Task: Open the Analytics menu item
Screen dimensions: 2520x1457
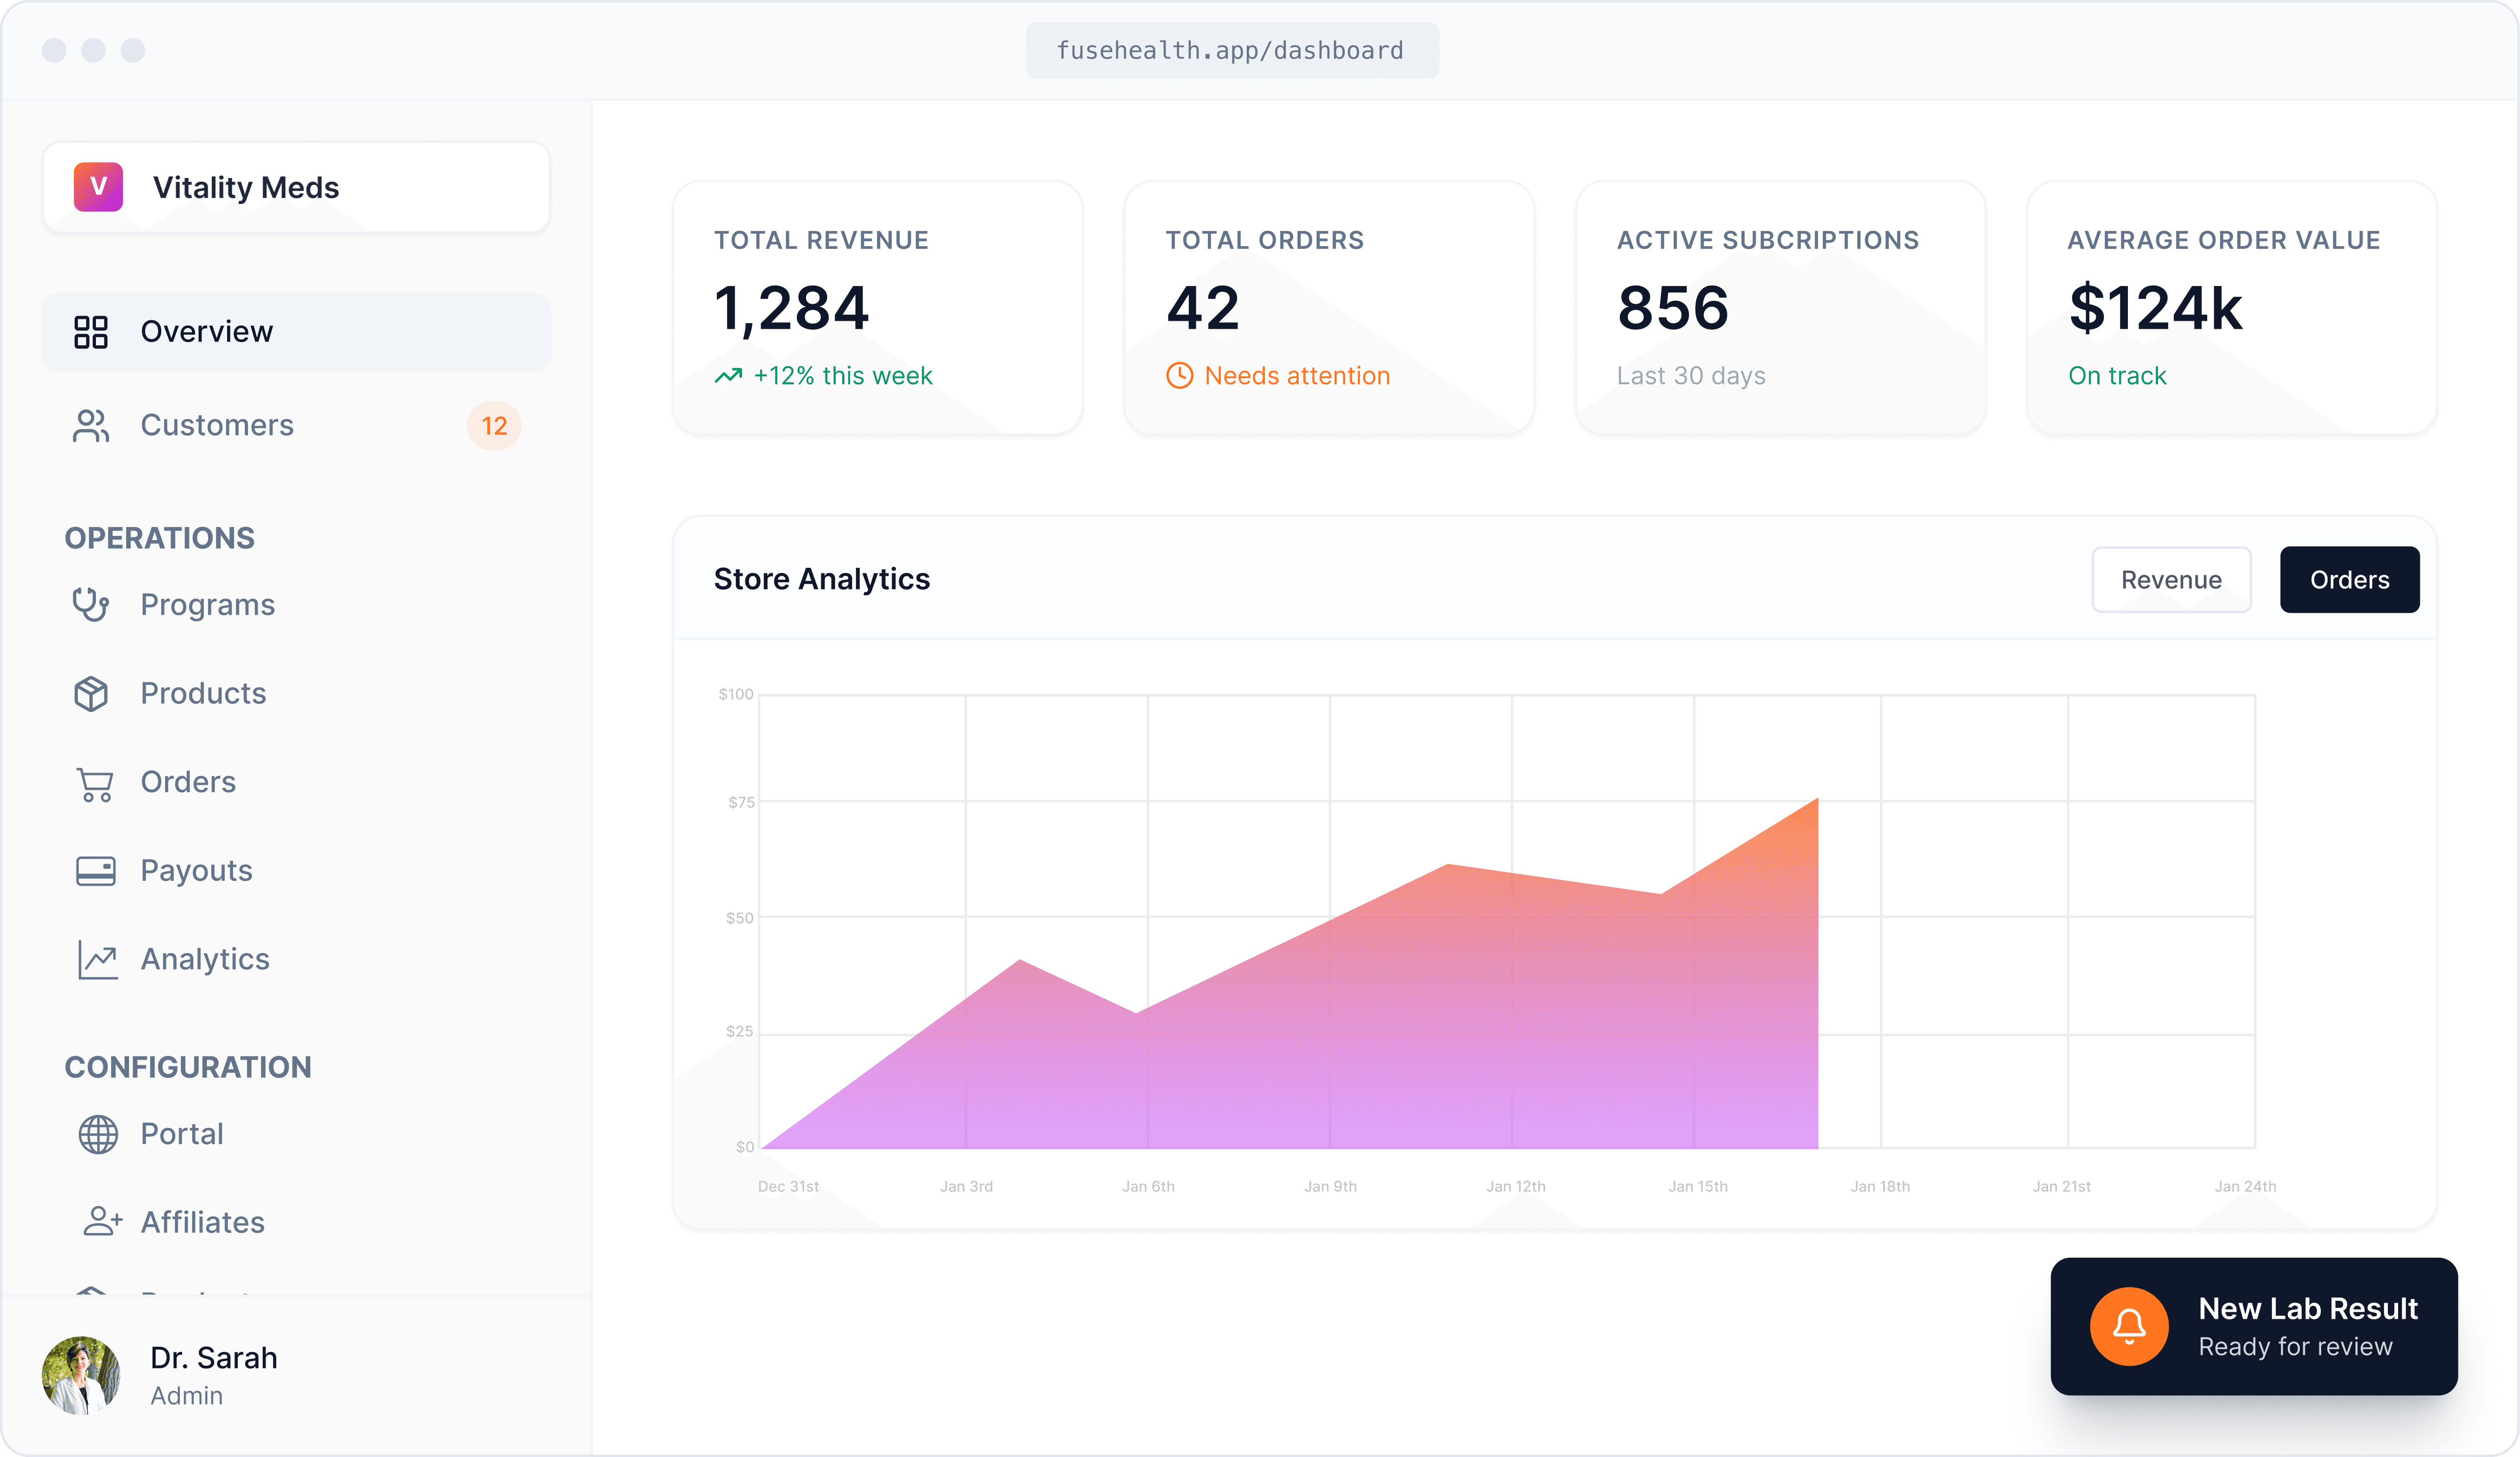Action: (x=205, y=960)
